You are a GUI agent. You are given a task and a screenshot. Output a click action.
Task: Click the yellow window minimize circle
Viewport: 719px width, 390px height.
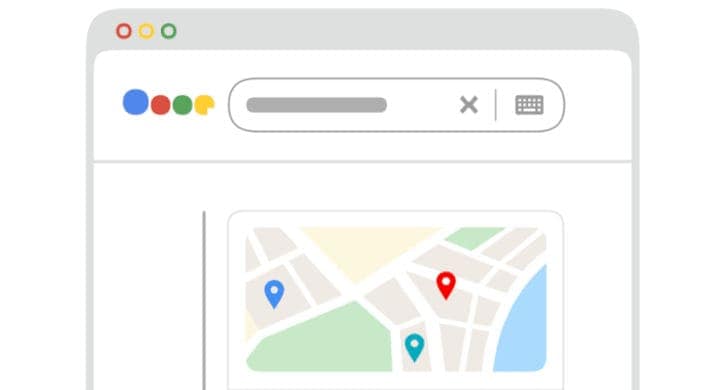pos(146,31)
